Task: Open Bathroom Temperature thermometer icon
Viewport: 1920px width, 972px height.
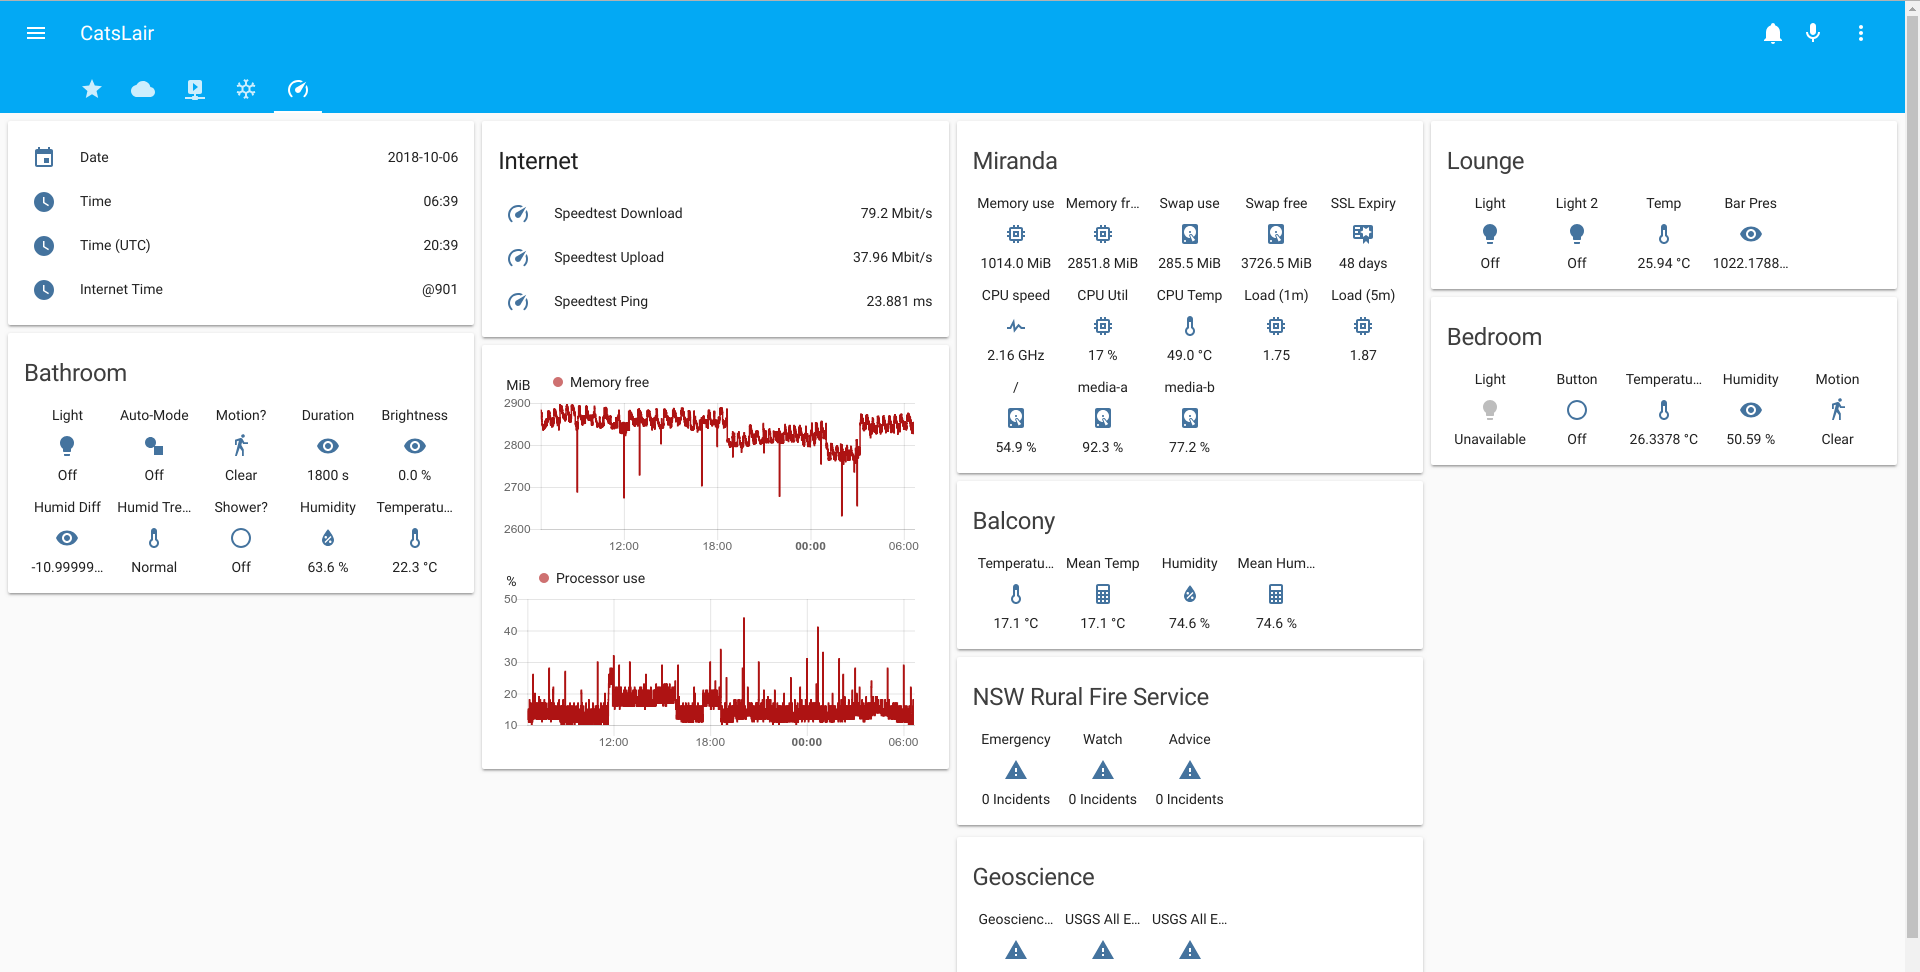Action: [x=415, y=538]
